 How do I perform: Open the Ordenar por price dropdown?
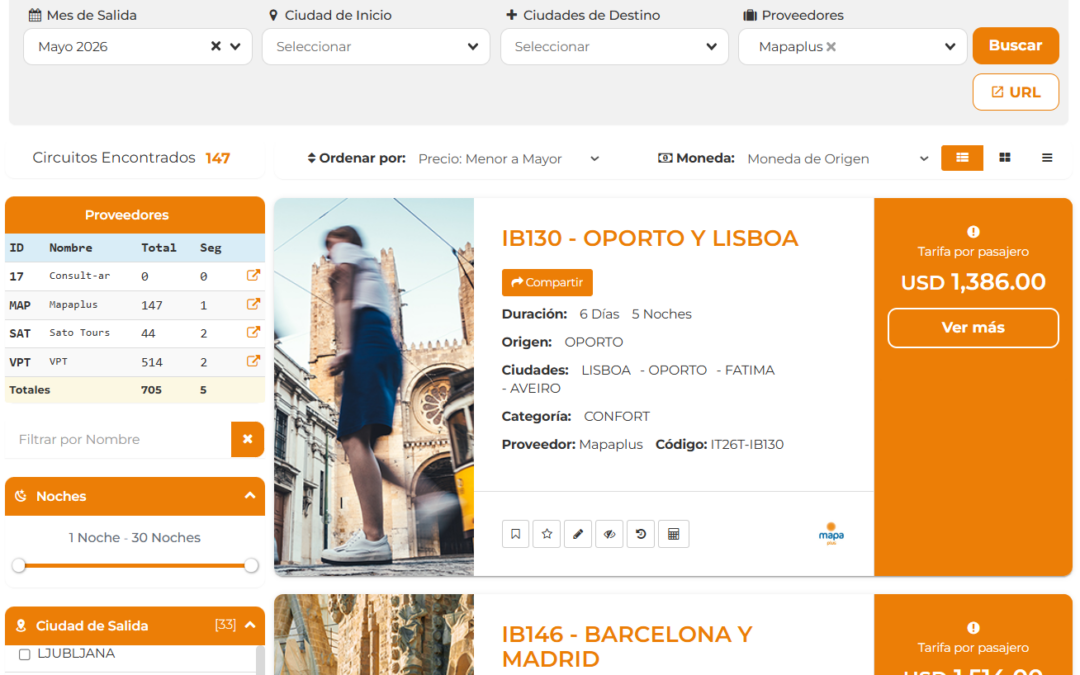pos(508,159)
